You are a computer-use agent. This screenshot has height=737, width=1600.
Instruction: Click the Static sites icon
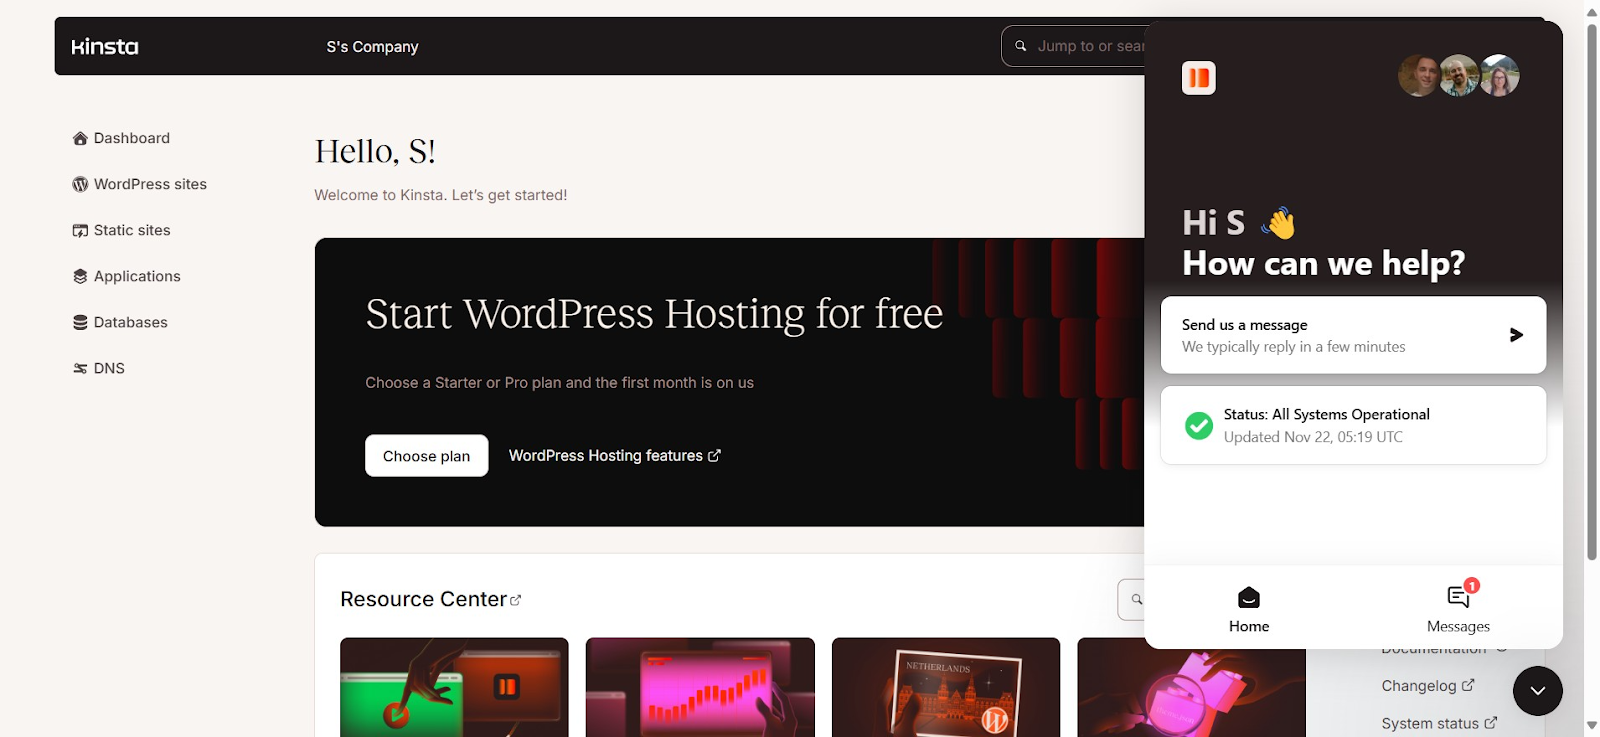pos(80,230)
